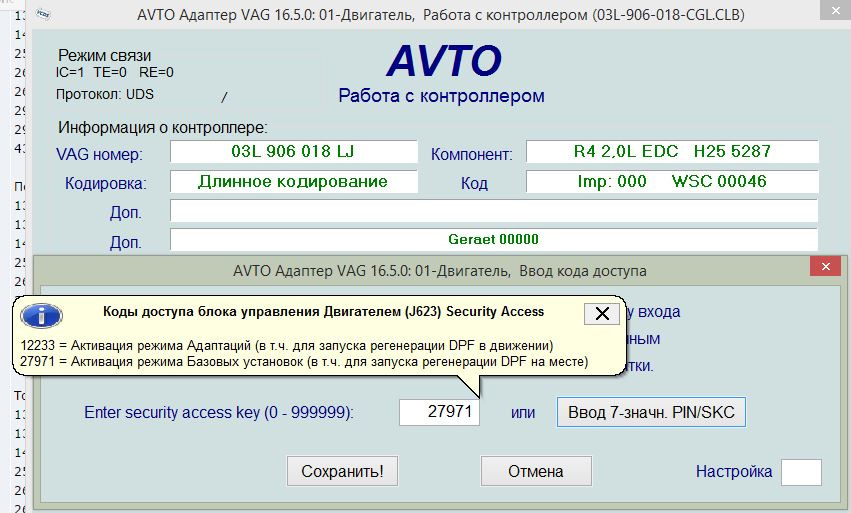Close the 'Ввод кода доступа' dialog

825,266
